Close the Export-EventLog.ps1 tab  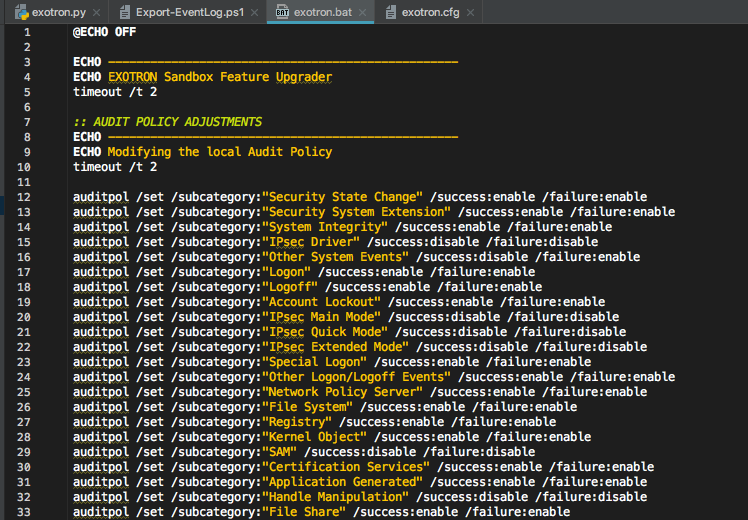[255, 12]
